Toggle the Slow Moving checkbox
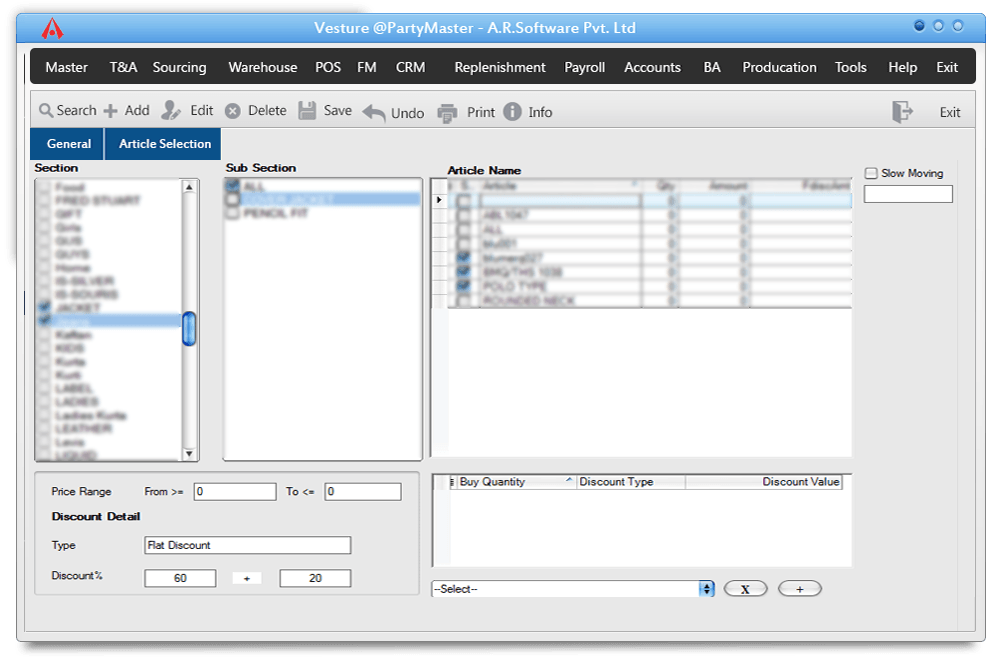Image resolution: width=1000 pixels, height=659 pixels. 871,174
